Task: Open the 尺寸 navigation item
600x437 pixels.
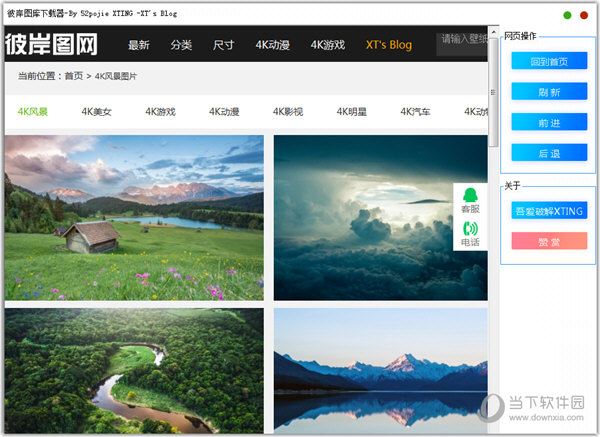Action: click(223, 45)
